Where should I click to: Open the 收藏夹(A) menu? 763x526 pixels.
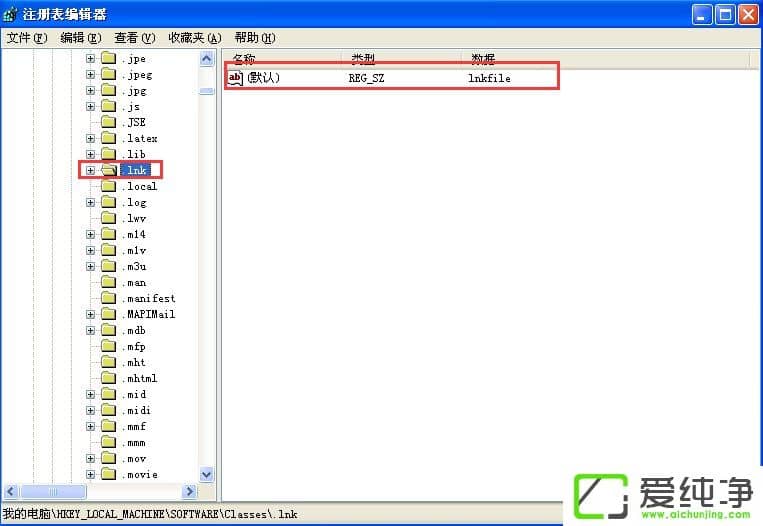[x=195, y=37]
